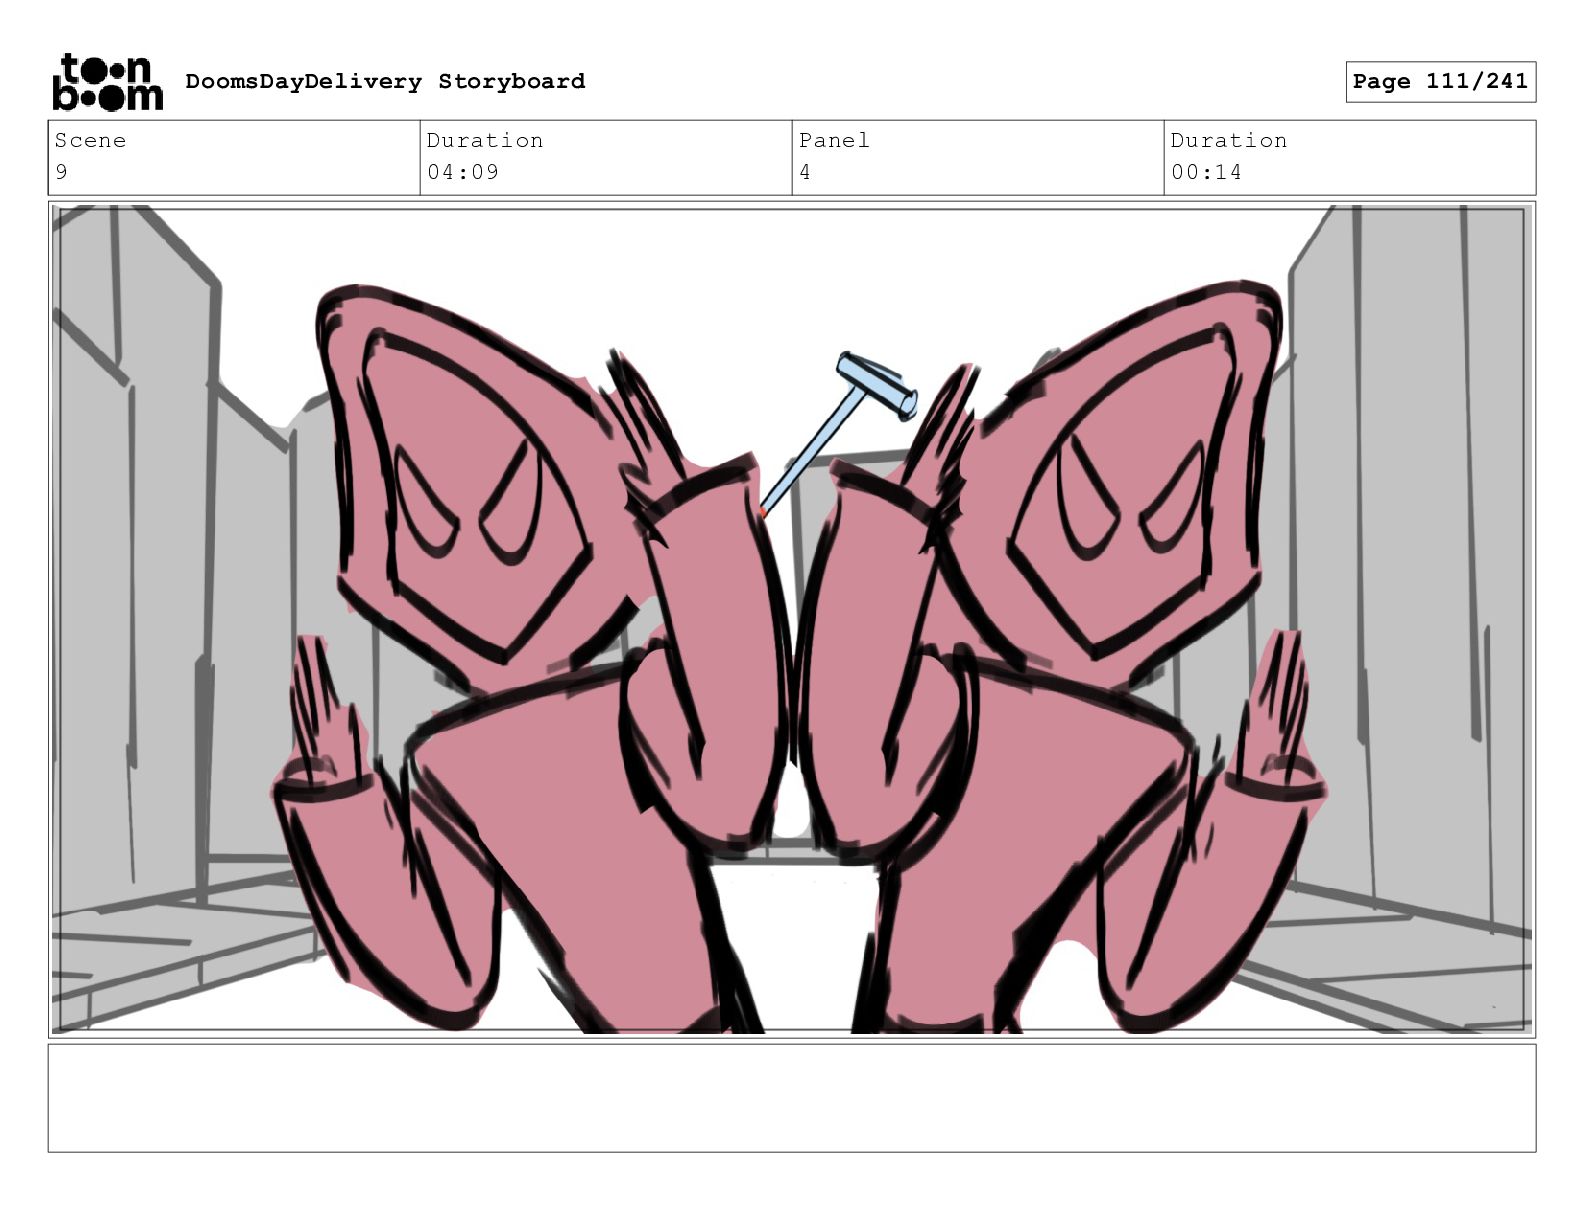Click the blue hammer in the drawing
The width and height of the screenshot is (1584, 1224).
(x=838, y=434)
